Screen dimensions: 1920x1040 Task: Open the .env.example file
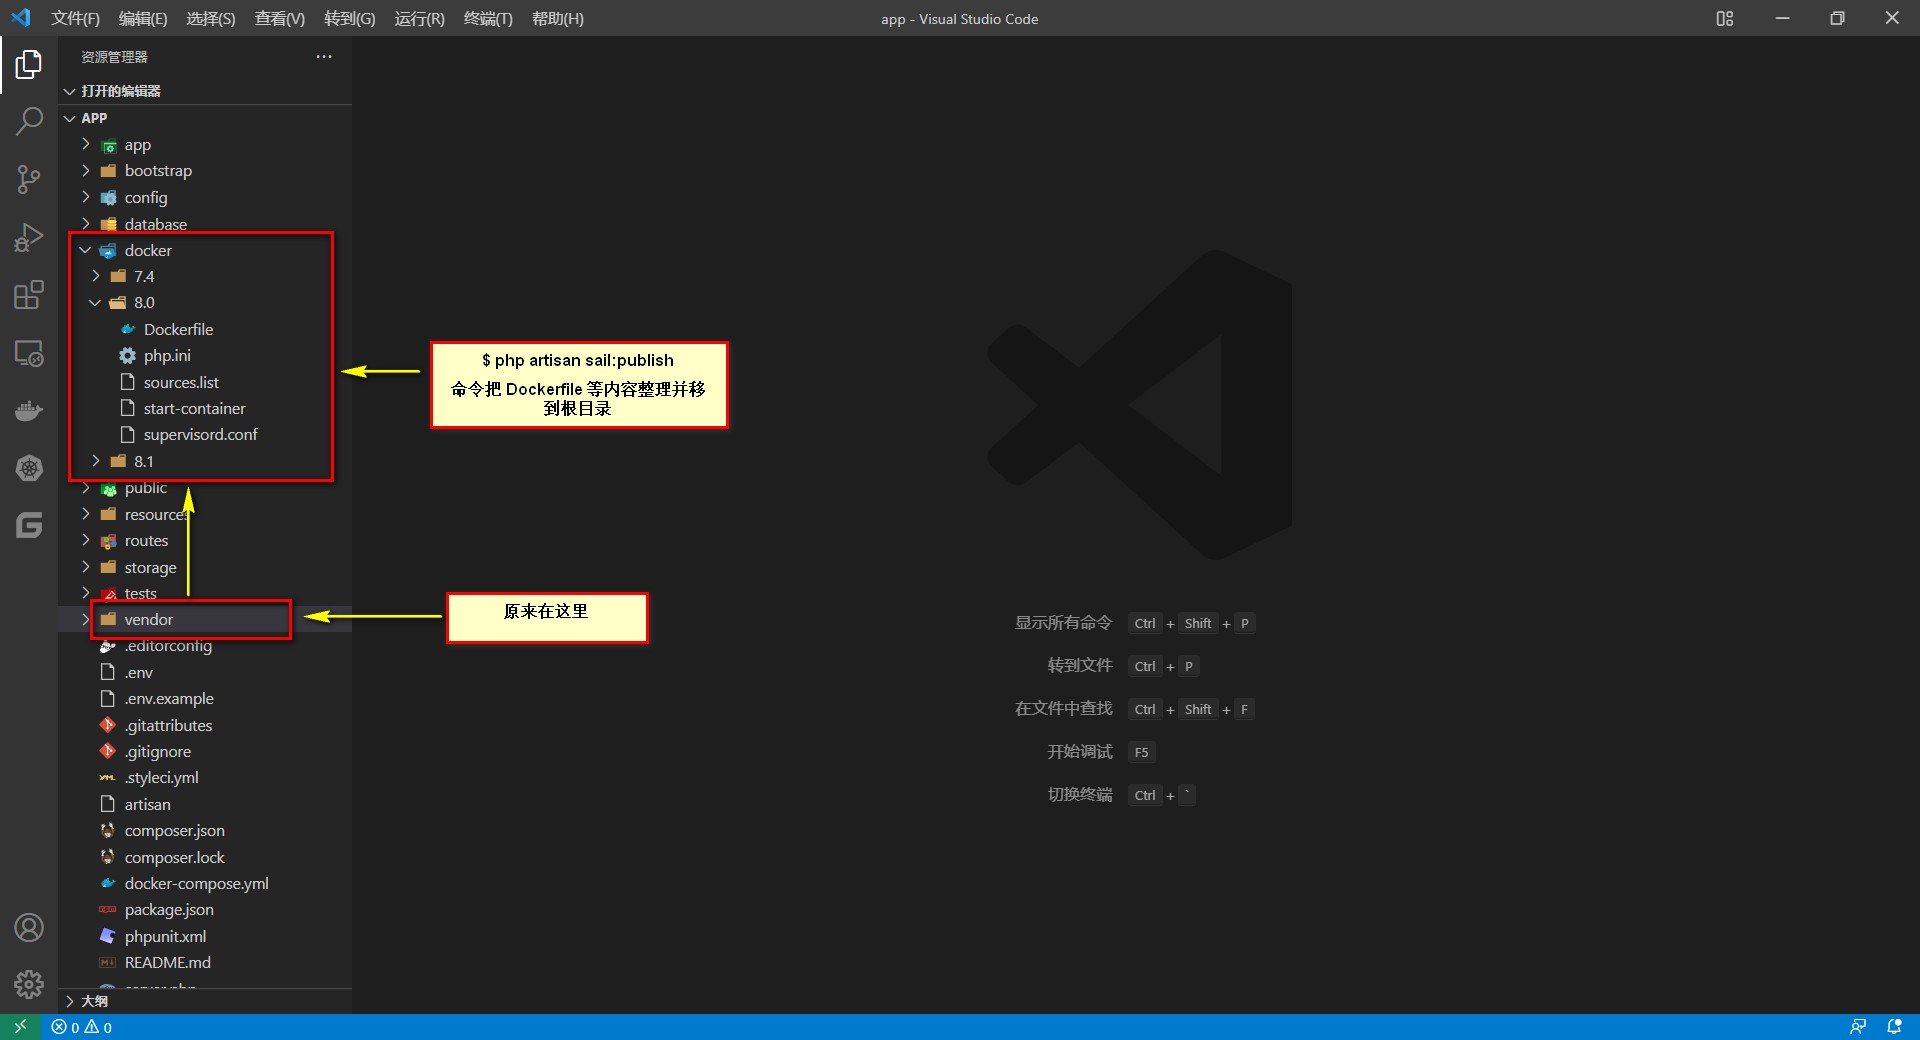(x=205, y=698)
